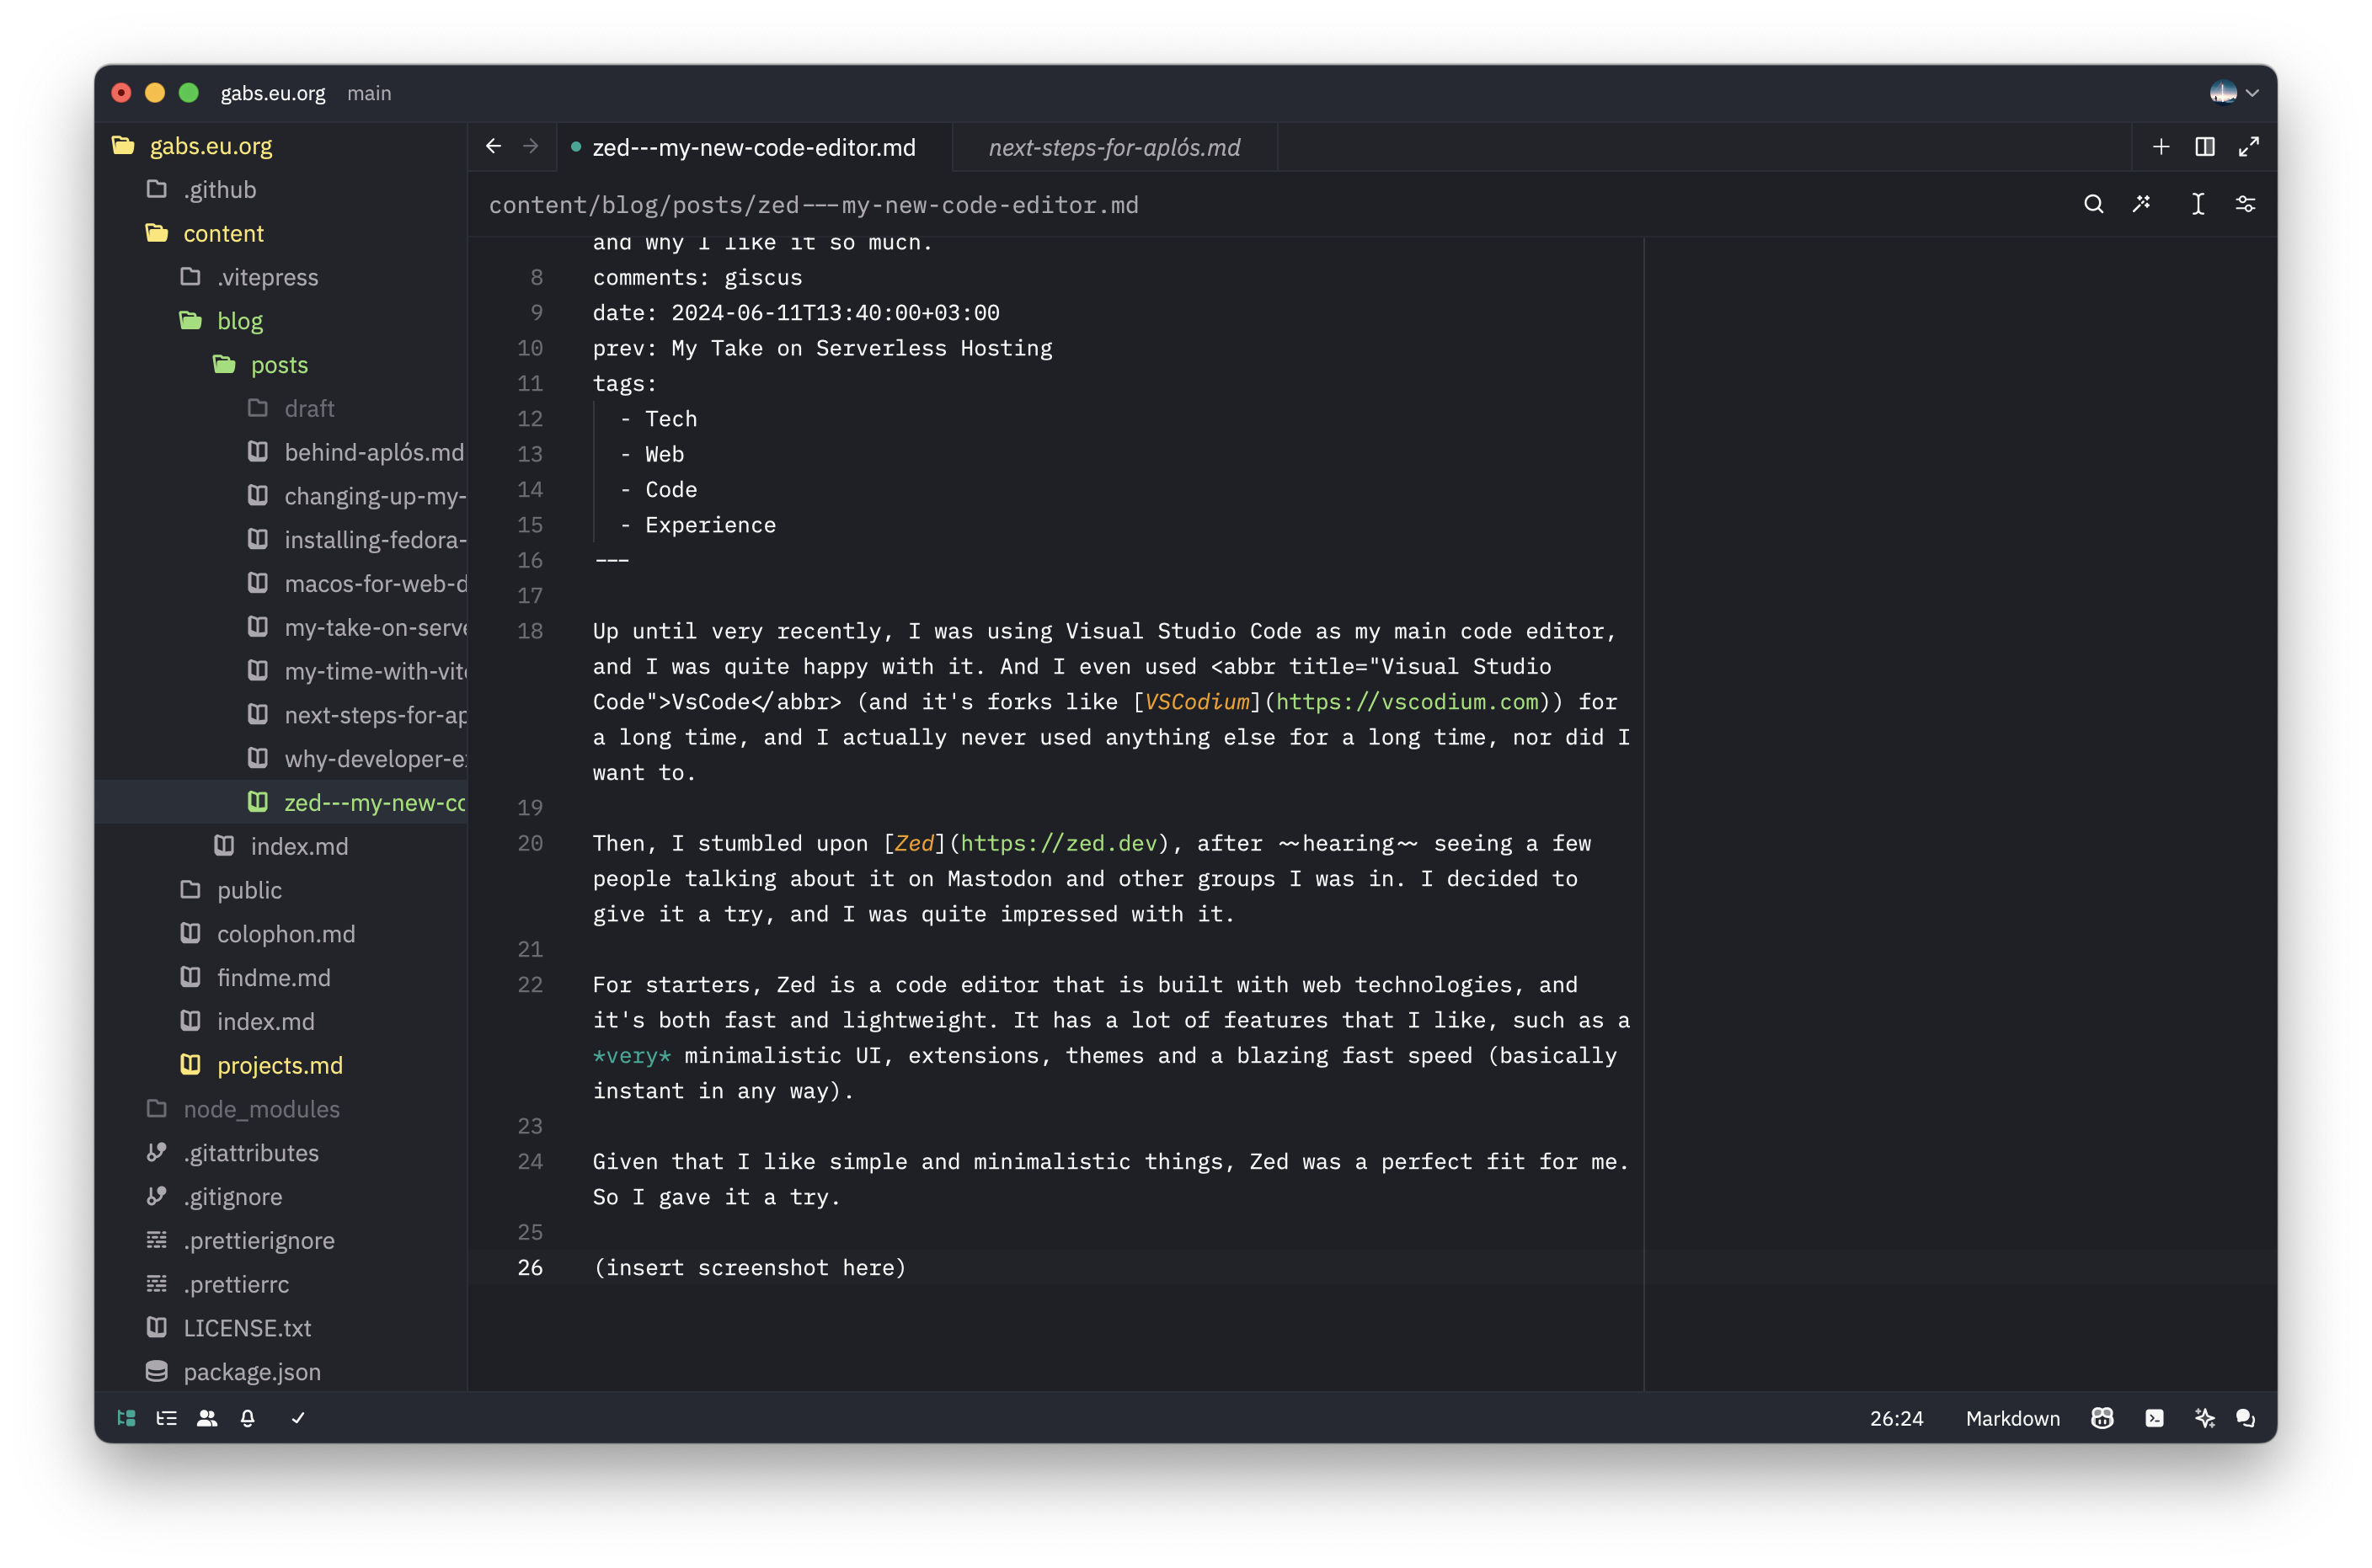Open editor controls sliders icon
This screenshot has width=2372, height=1568.
tap(2245, 204)
